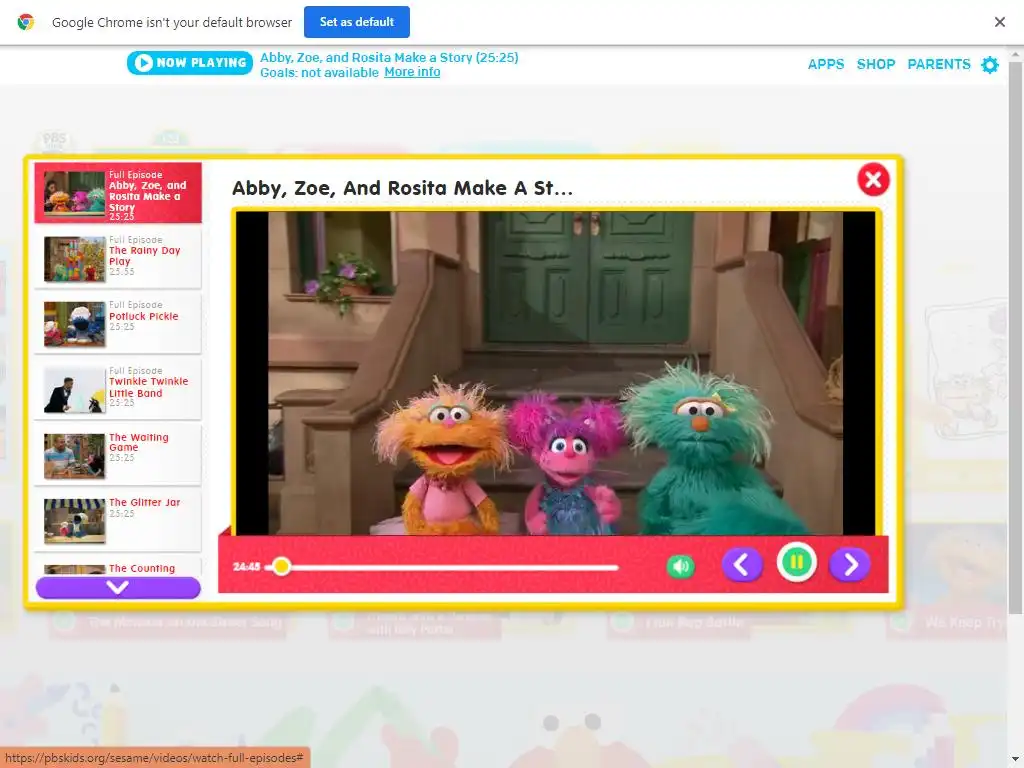Select The Glitter Jar thumbnail
This screenshot has width=1024, height=768.
click(74, 520)
